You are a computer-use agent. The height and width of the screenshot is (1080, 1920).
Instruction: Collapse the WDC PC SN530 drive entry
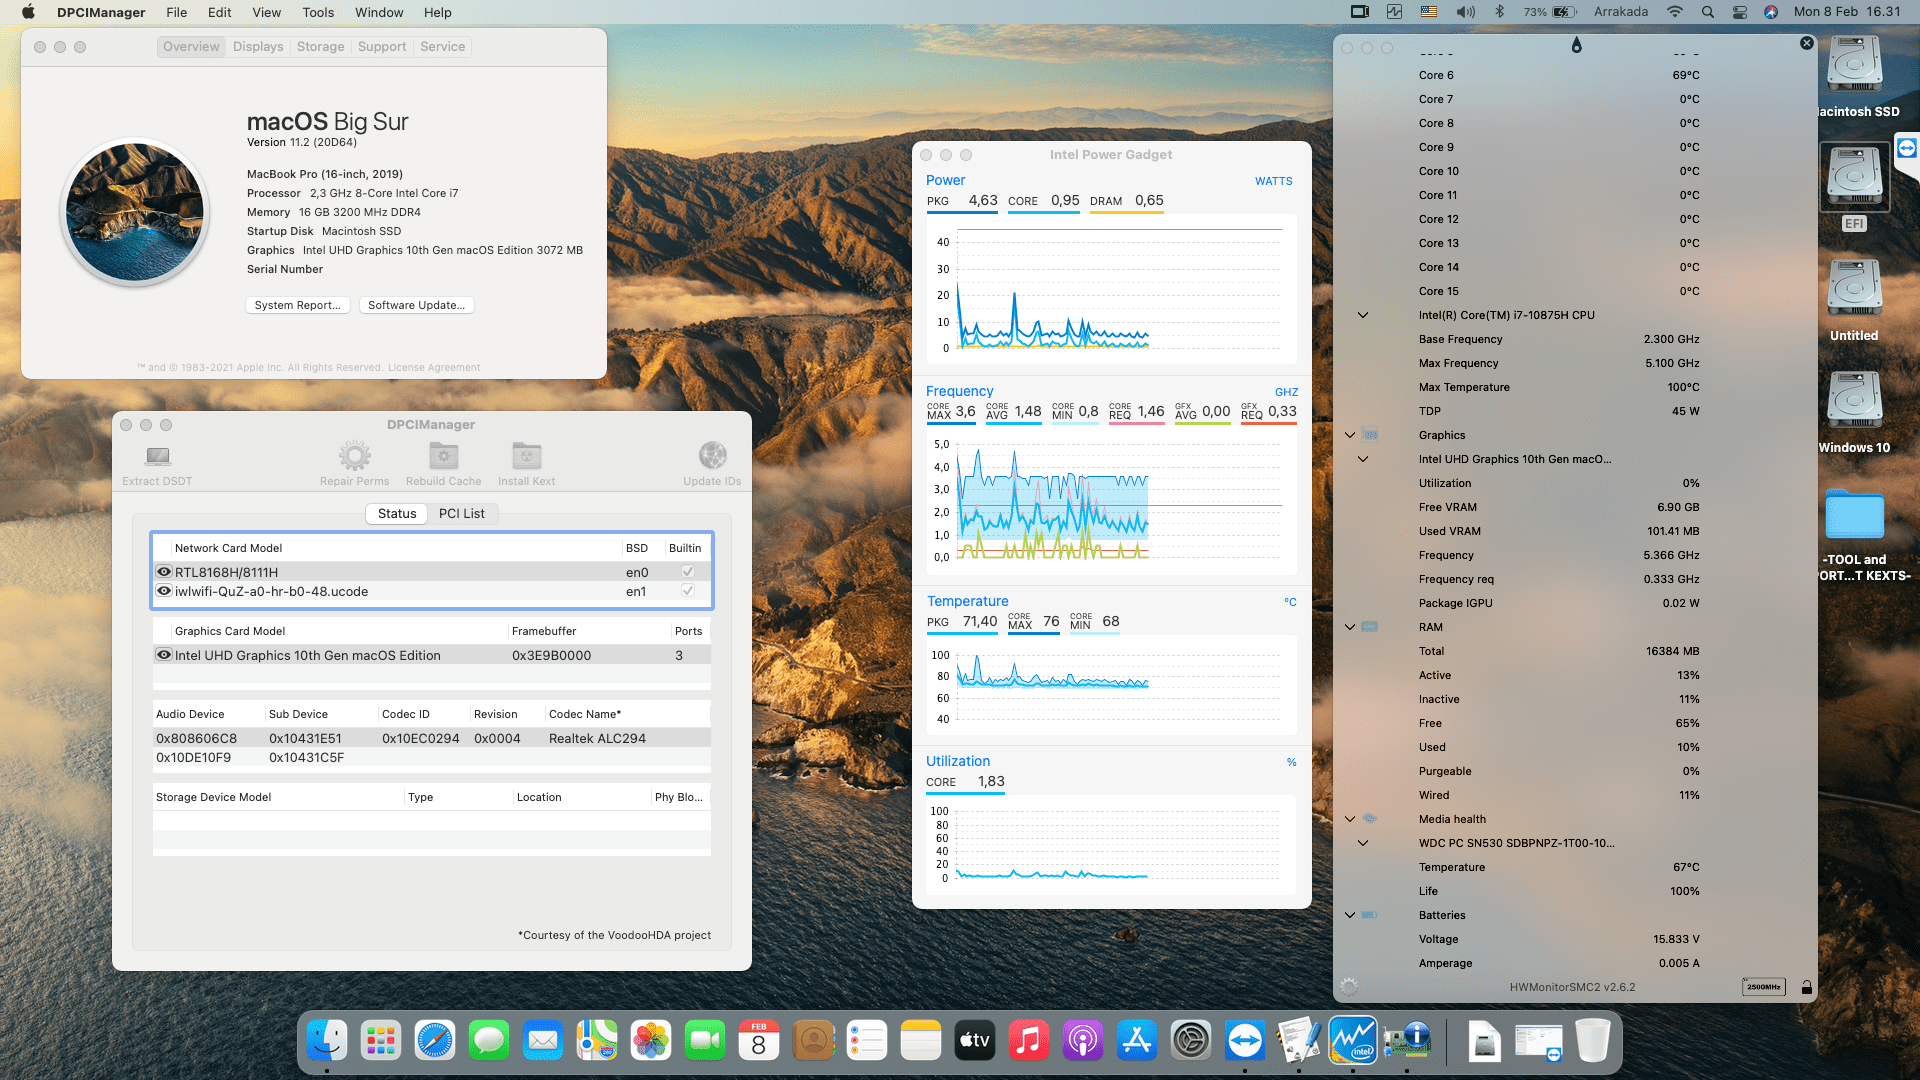pos(1362,843)
